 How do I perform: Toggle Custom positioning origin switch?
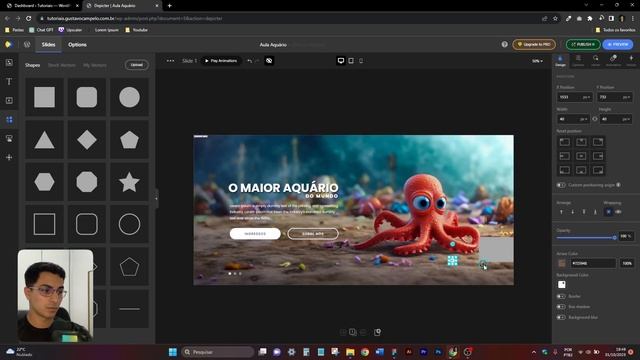tap(561, 185)
